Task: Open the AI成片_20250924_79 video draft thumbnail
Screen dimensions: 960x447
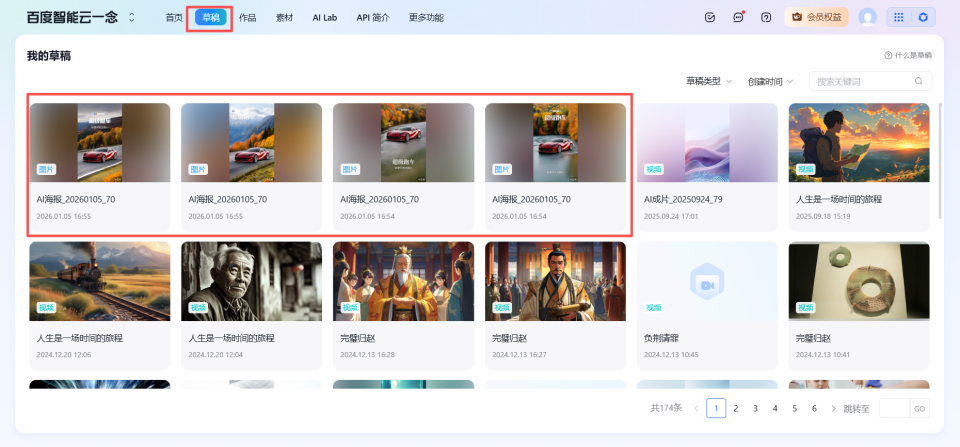Action: pos(707,142)
